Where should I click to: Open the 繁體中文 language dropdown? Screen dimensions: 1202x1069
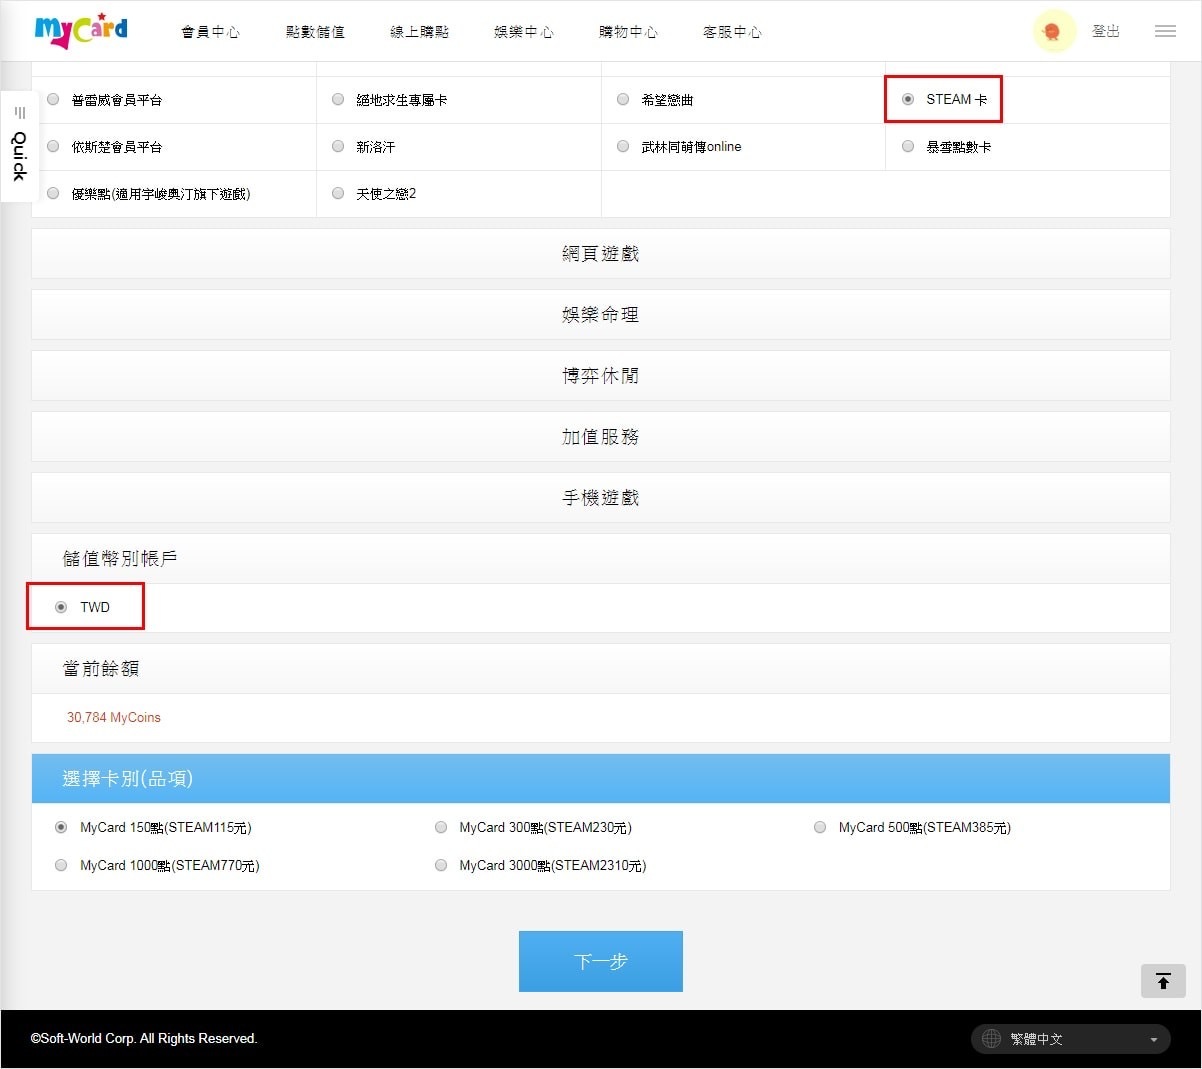(x=1070, y=1039)
